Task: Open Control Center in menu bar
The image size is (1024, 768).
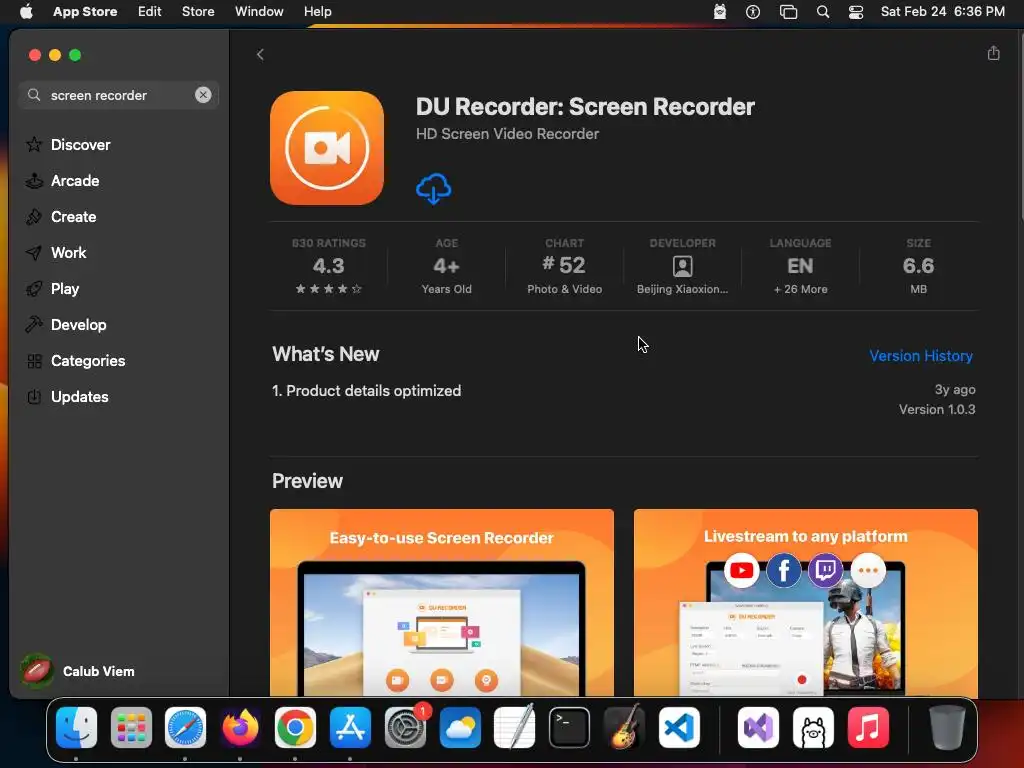Action: pyautogui.click(x=856, y=11)
